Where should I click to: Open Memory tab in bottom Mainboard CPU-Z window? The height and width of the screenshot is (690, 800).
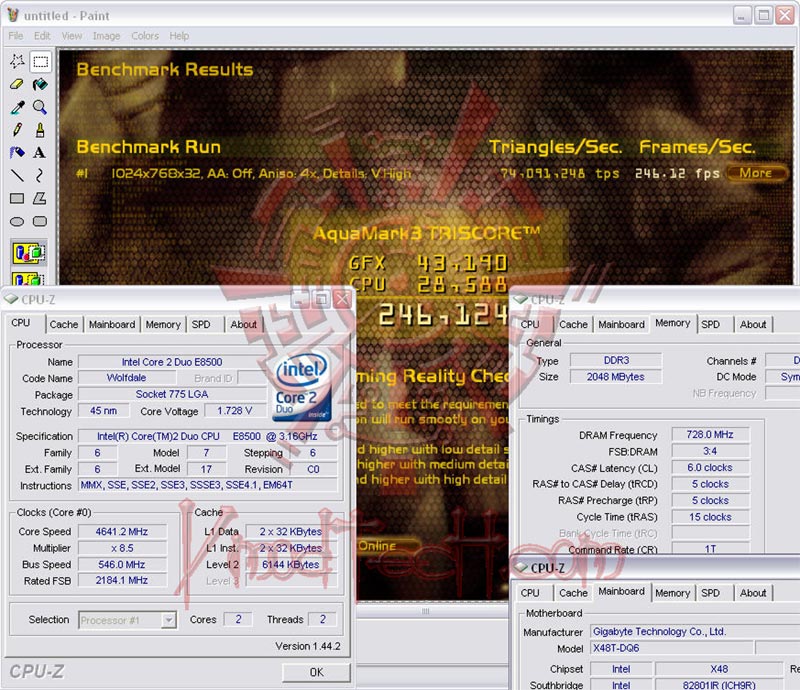pyautogui.click(x=672, y=593)
